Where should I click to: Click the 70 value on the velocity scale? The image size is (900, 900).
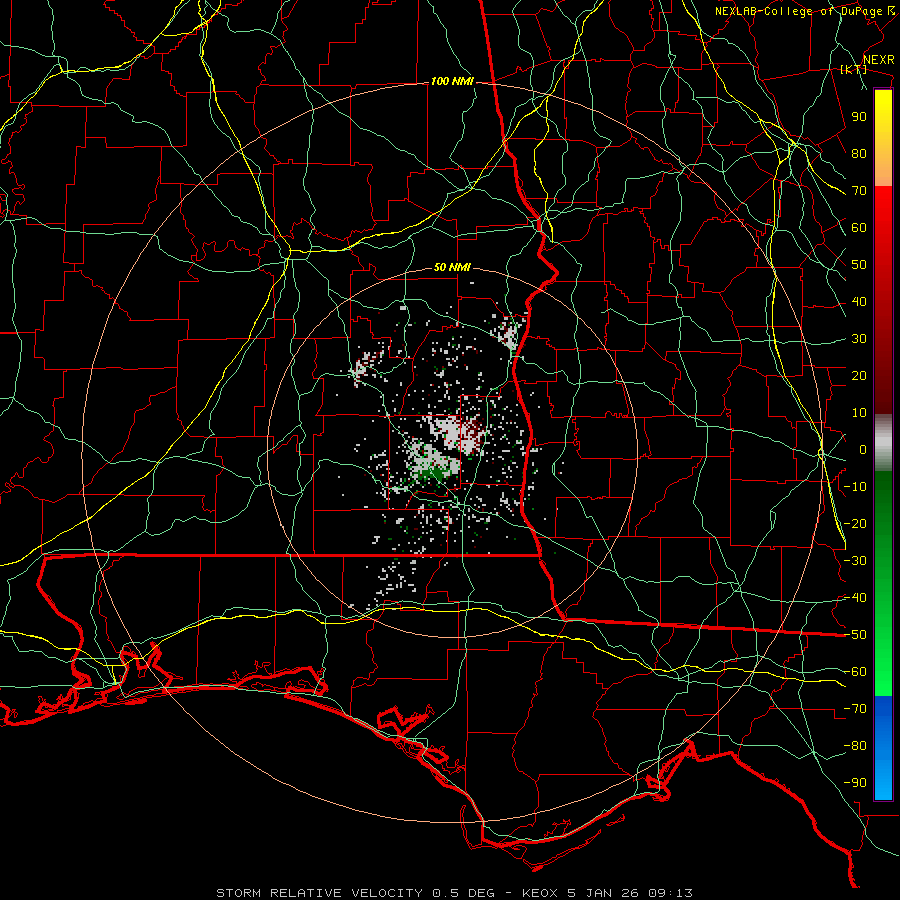(859, 191)
